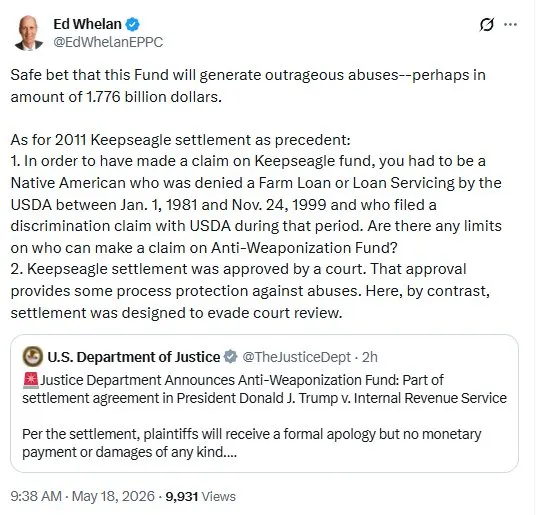Click the tweet text beginning 'Safe bet that this Fund'
Image resolution: width=536 pixels, height=515 pixels.
click(248, 86)
